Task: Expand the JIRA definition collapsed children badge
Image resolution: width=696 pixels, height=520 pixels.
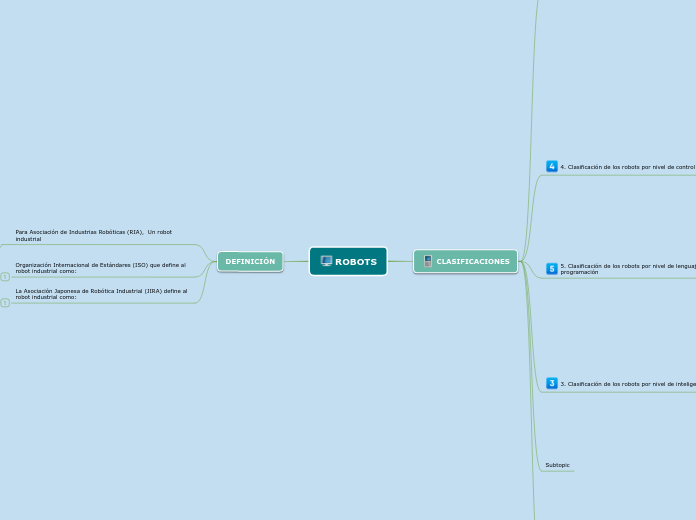Action: click(x=5, y=302)
